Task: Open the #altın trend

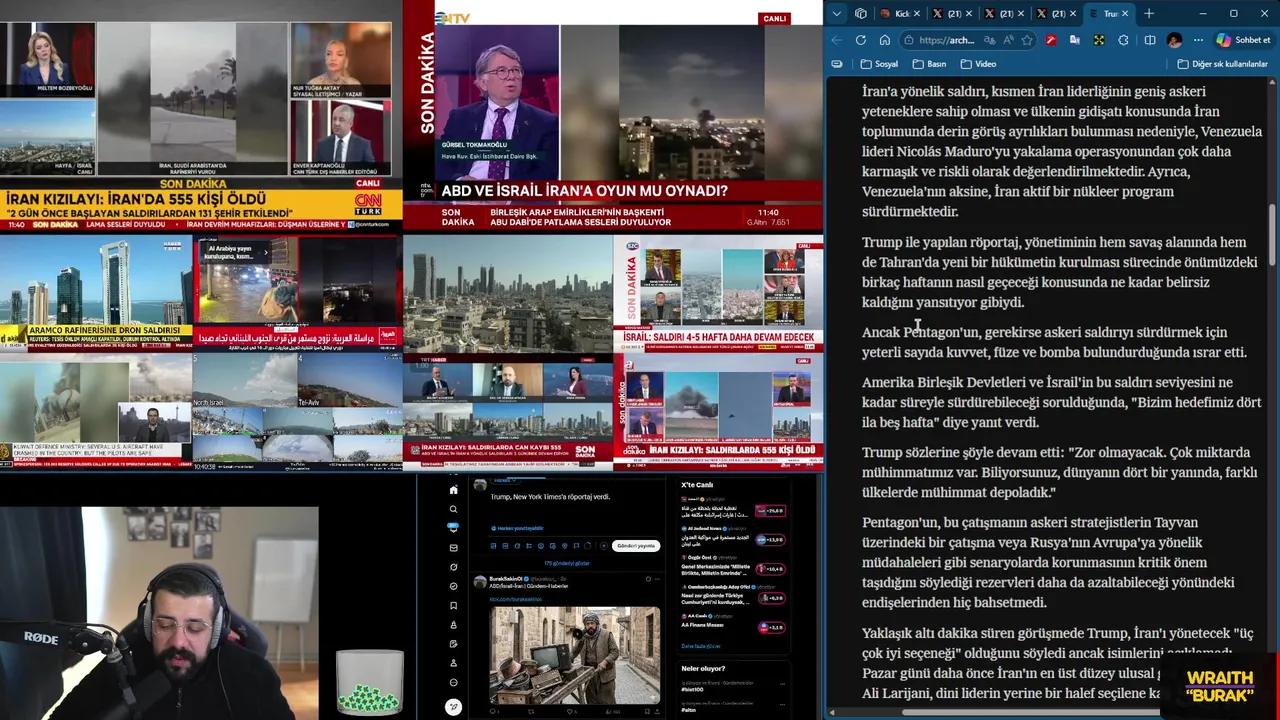Action: (689, 710)
